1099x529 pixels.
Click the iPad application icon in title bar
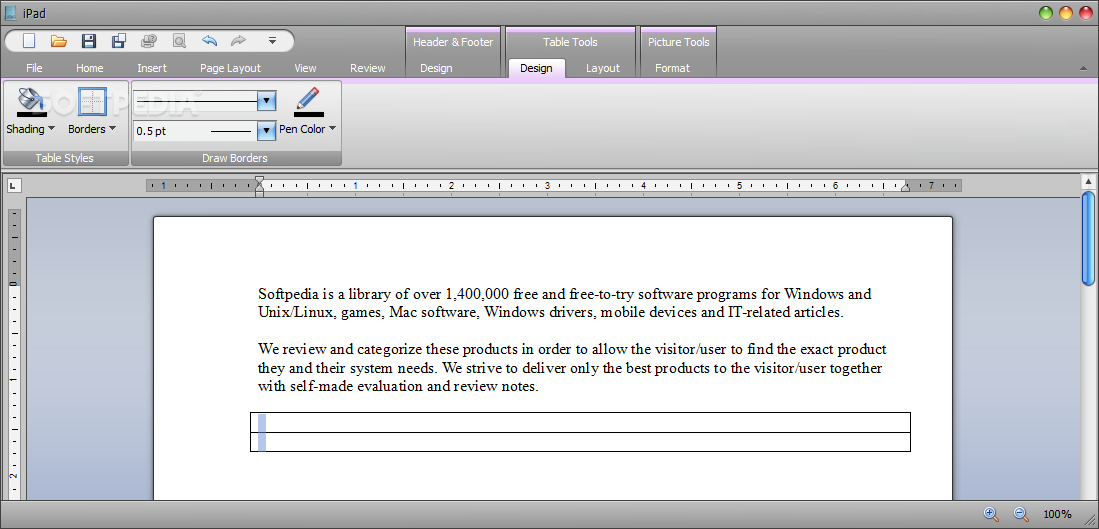point(11,13)
